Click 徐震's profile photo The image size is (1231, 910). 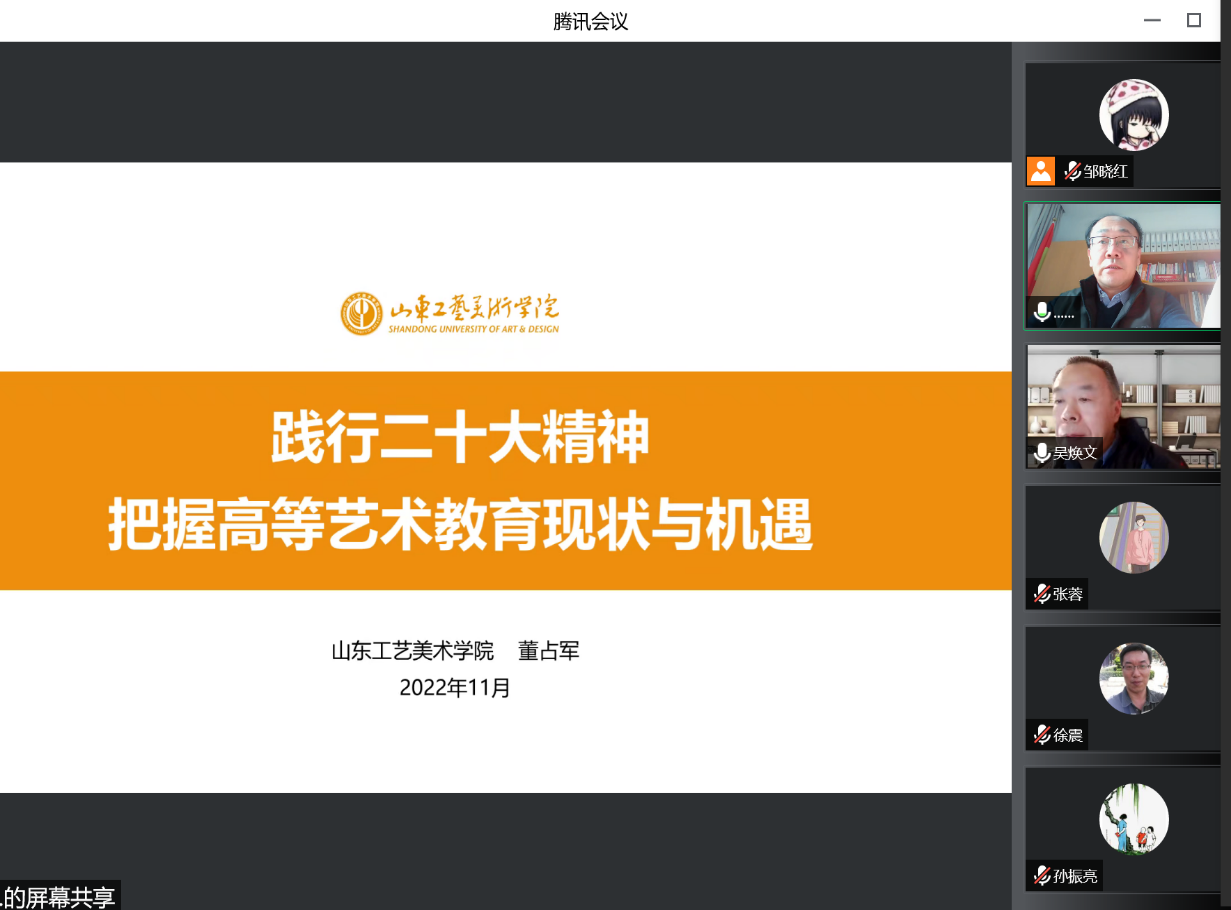click(x=1134, y=678)
